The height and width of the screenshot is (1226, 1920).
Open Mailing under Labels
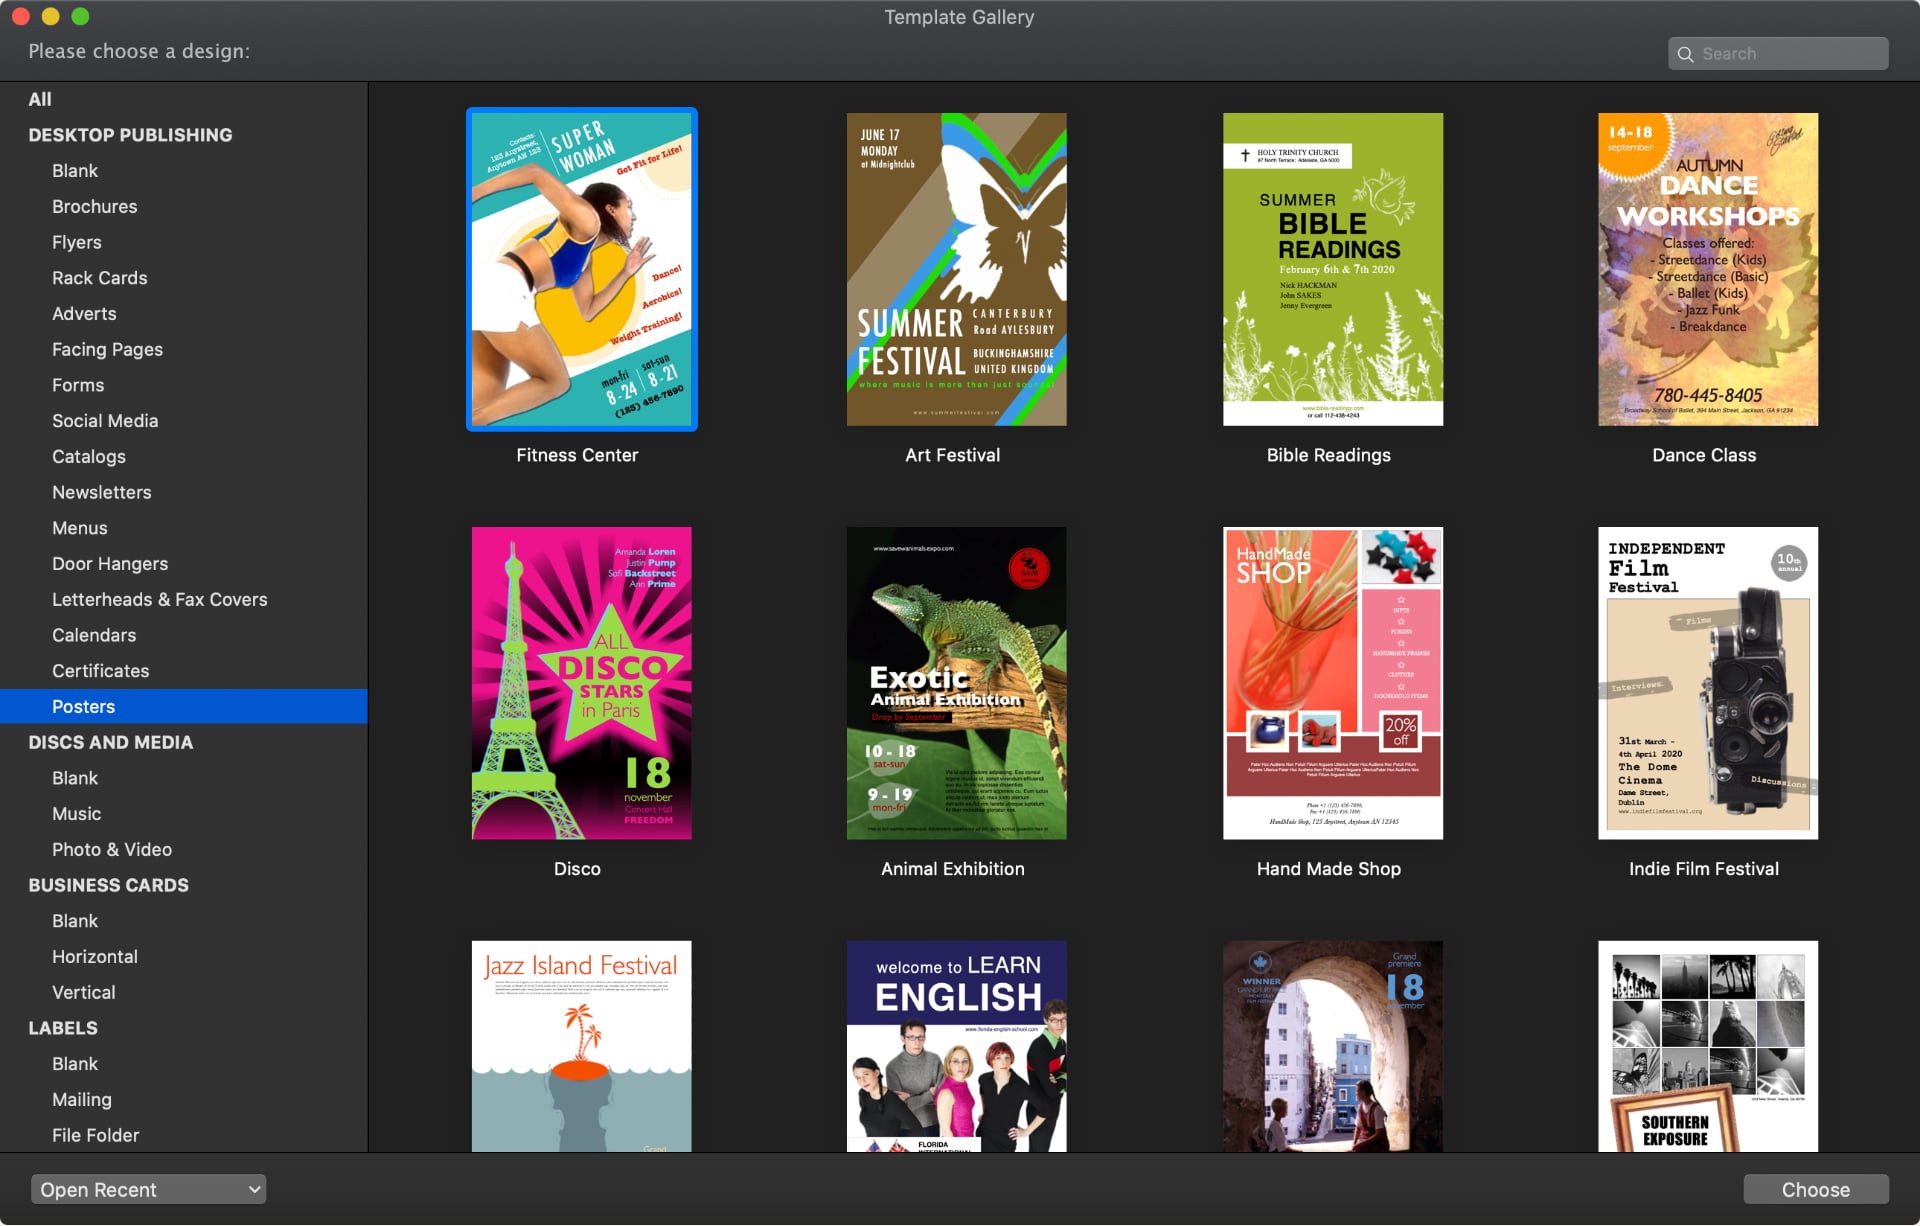(x=82, y=1099)
